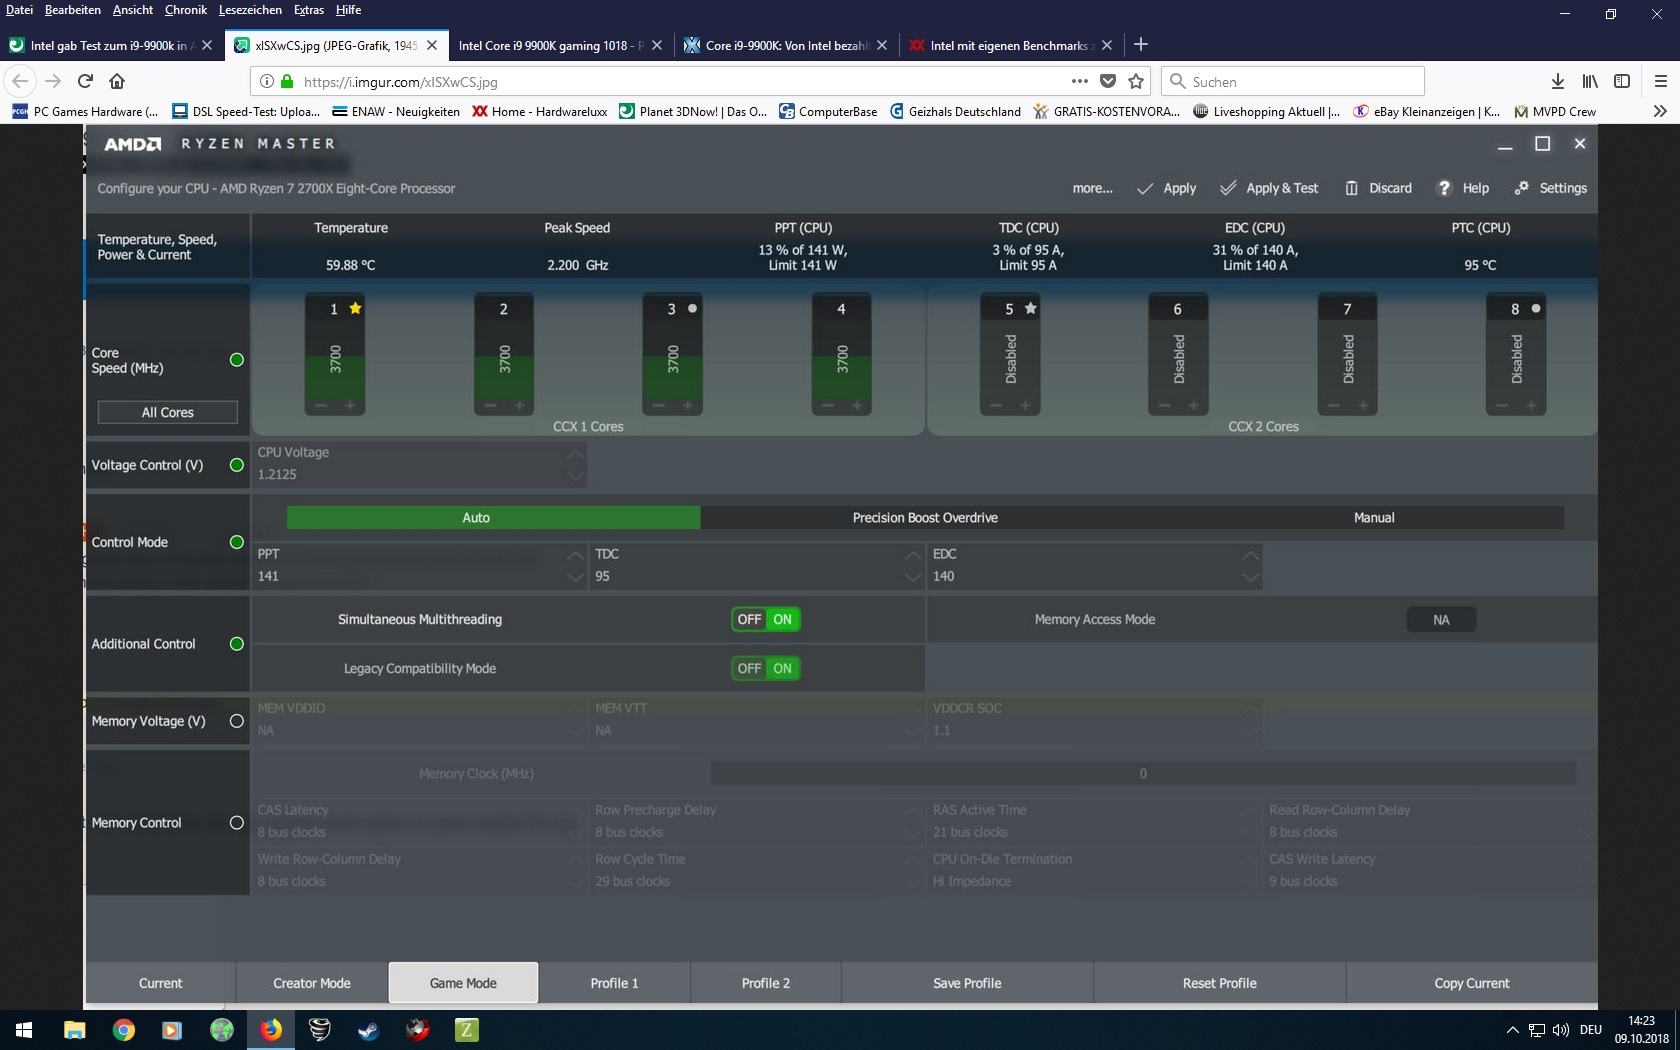Toggle Memory Control indicator
The image size is (1680, 1050).
(x=237, y=823)
